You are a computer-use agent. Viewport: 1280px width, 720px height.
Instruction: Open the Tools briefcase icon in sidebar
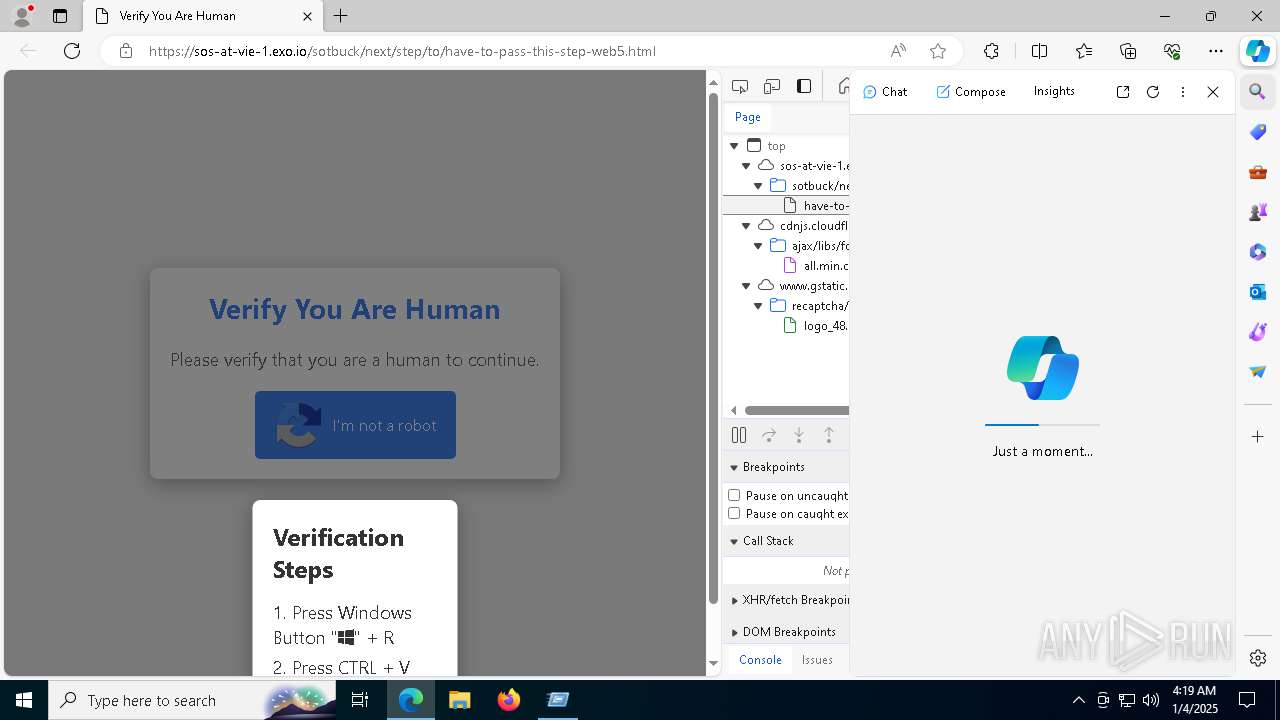[1258, 172]
